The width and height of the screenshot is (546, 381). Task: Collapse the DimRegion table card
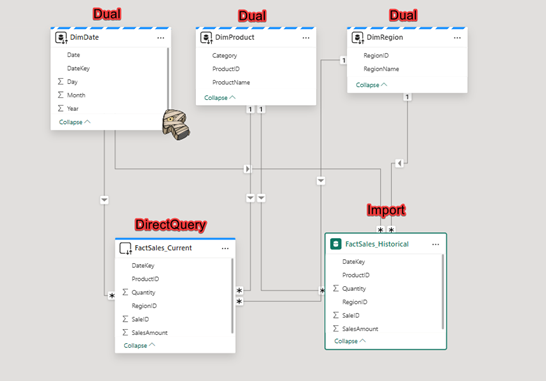[x=371, y=85]
